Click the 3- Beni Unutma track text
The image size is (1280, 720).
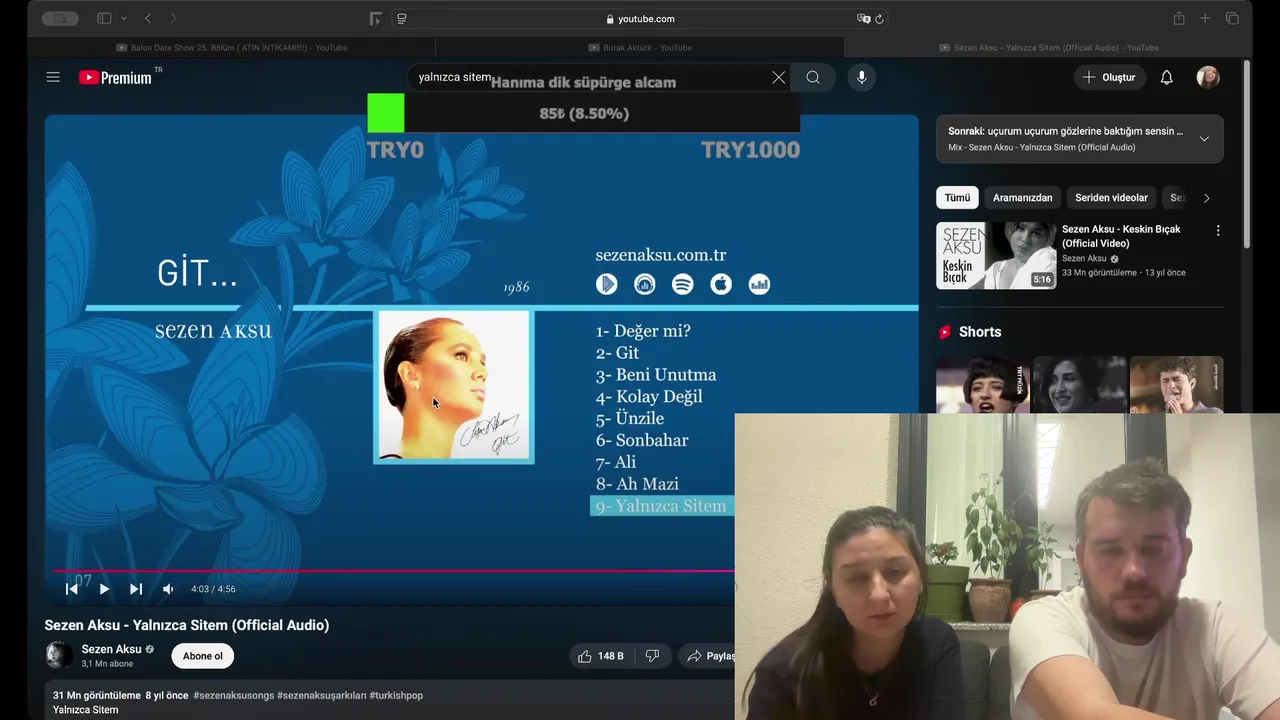(656, 375)
